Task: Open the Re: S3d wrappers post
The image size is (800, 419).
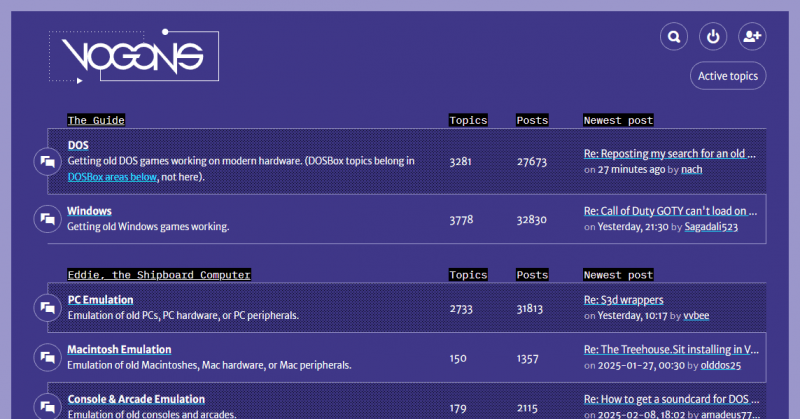Action: (623, 300)
